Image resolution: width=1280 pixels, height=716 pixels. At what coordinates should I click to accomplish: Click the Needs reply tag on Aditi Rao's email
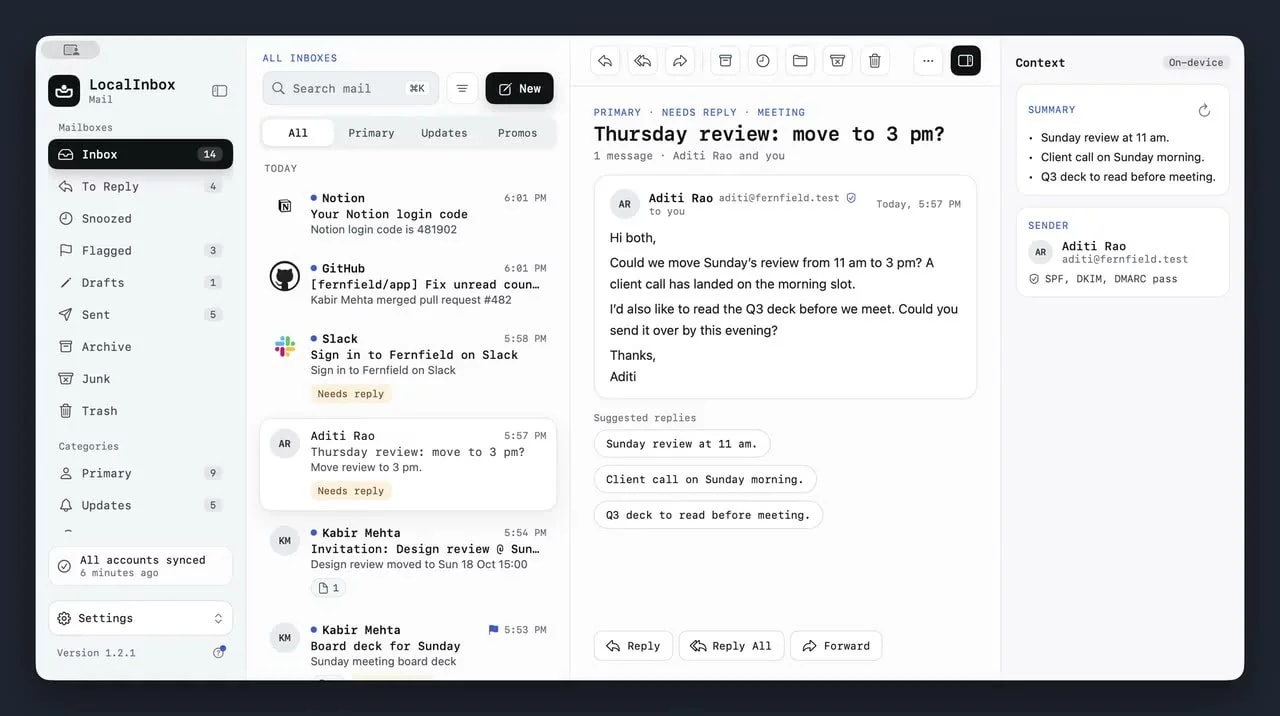click(x=351, y=491)
